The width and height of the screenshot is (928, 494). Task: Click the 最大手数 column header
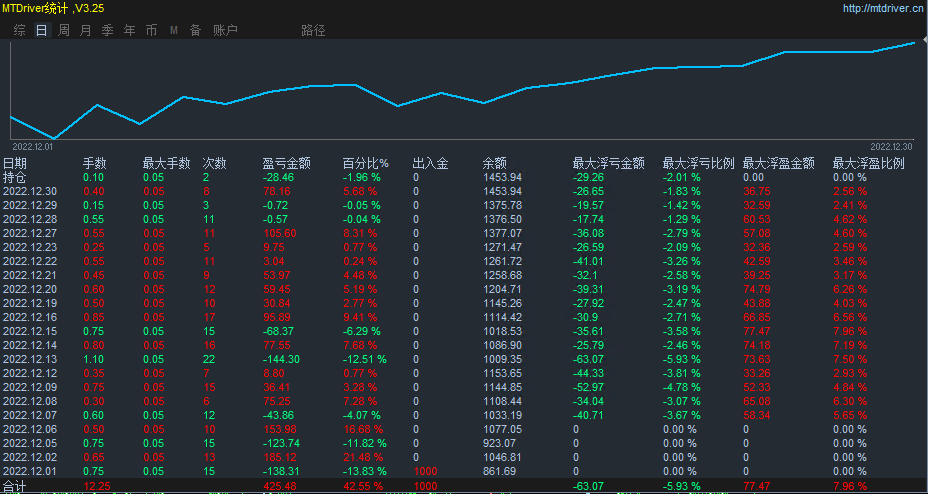(166, 164)
